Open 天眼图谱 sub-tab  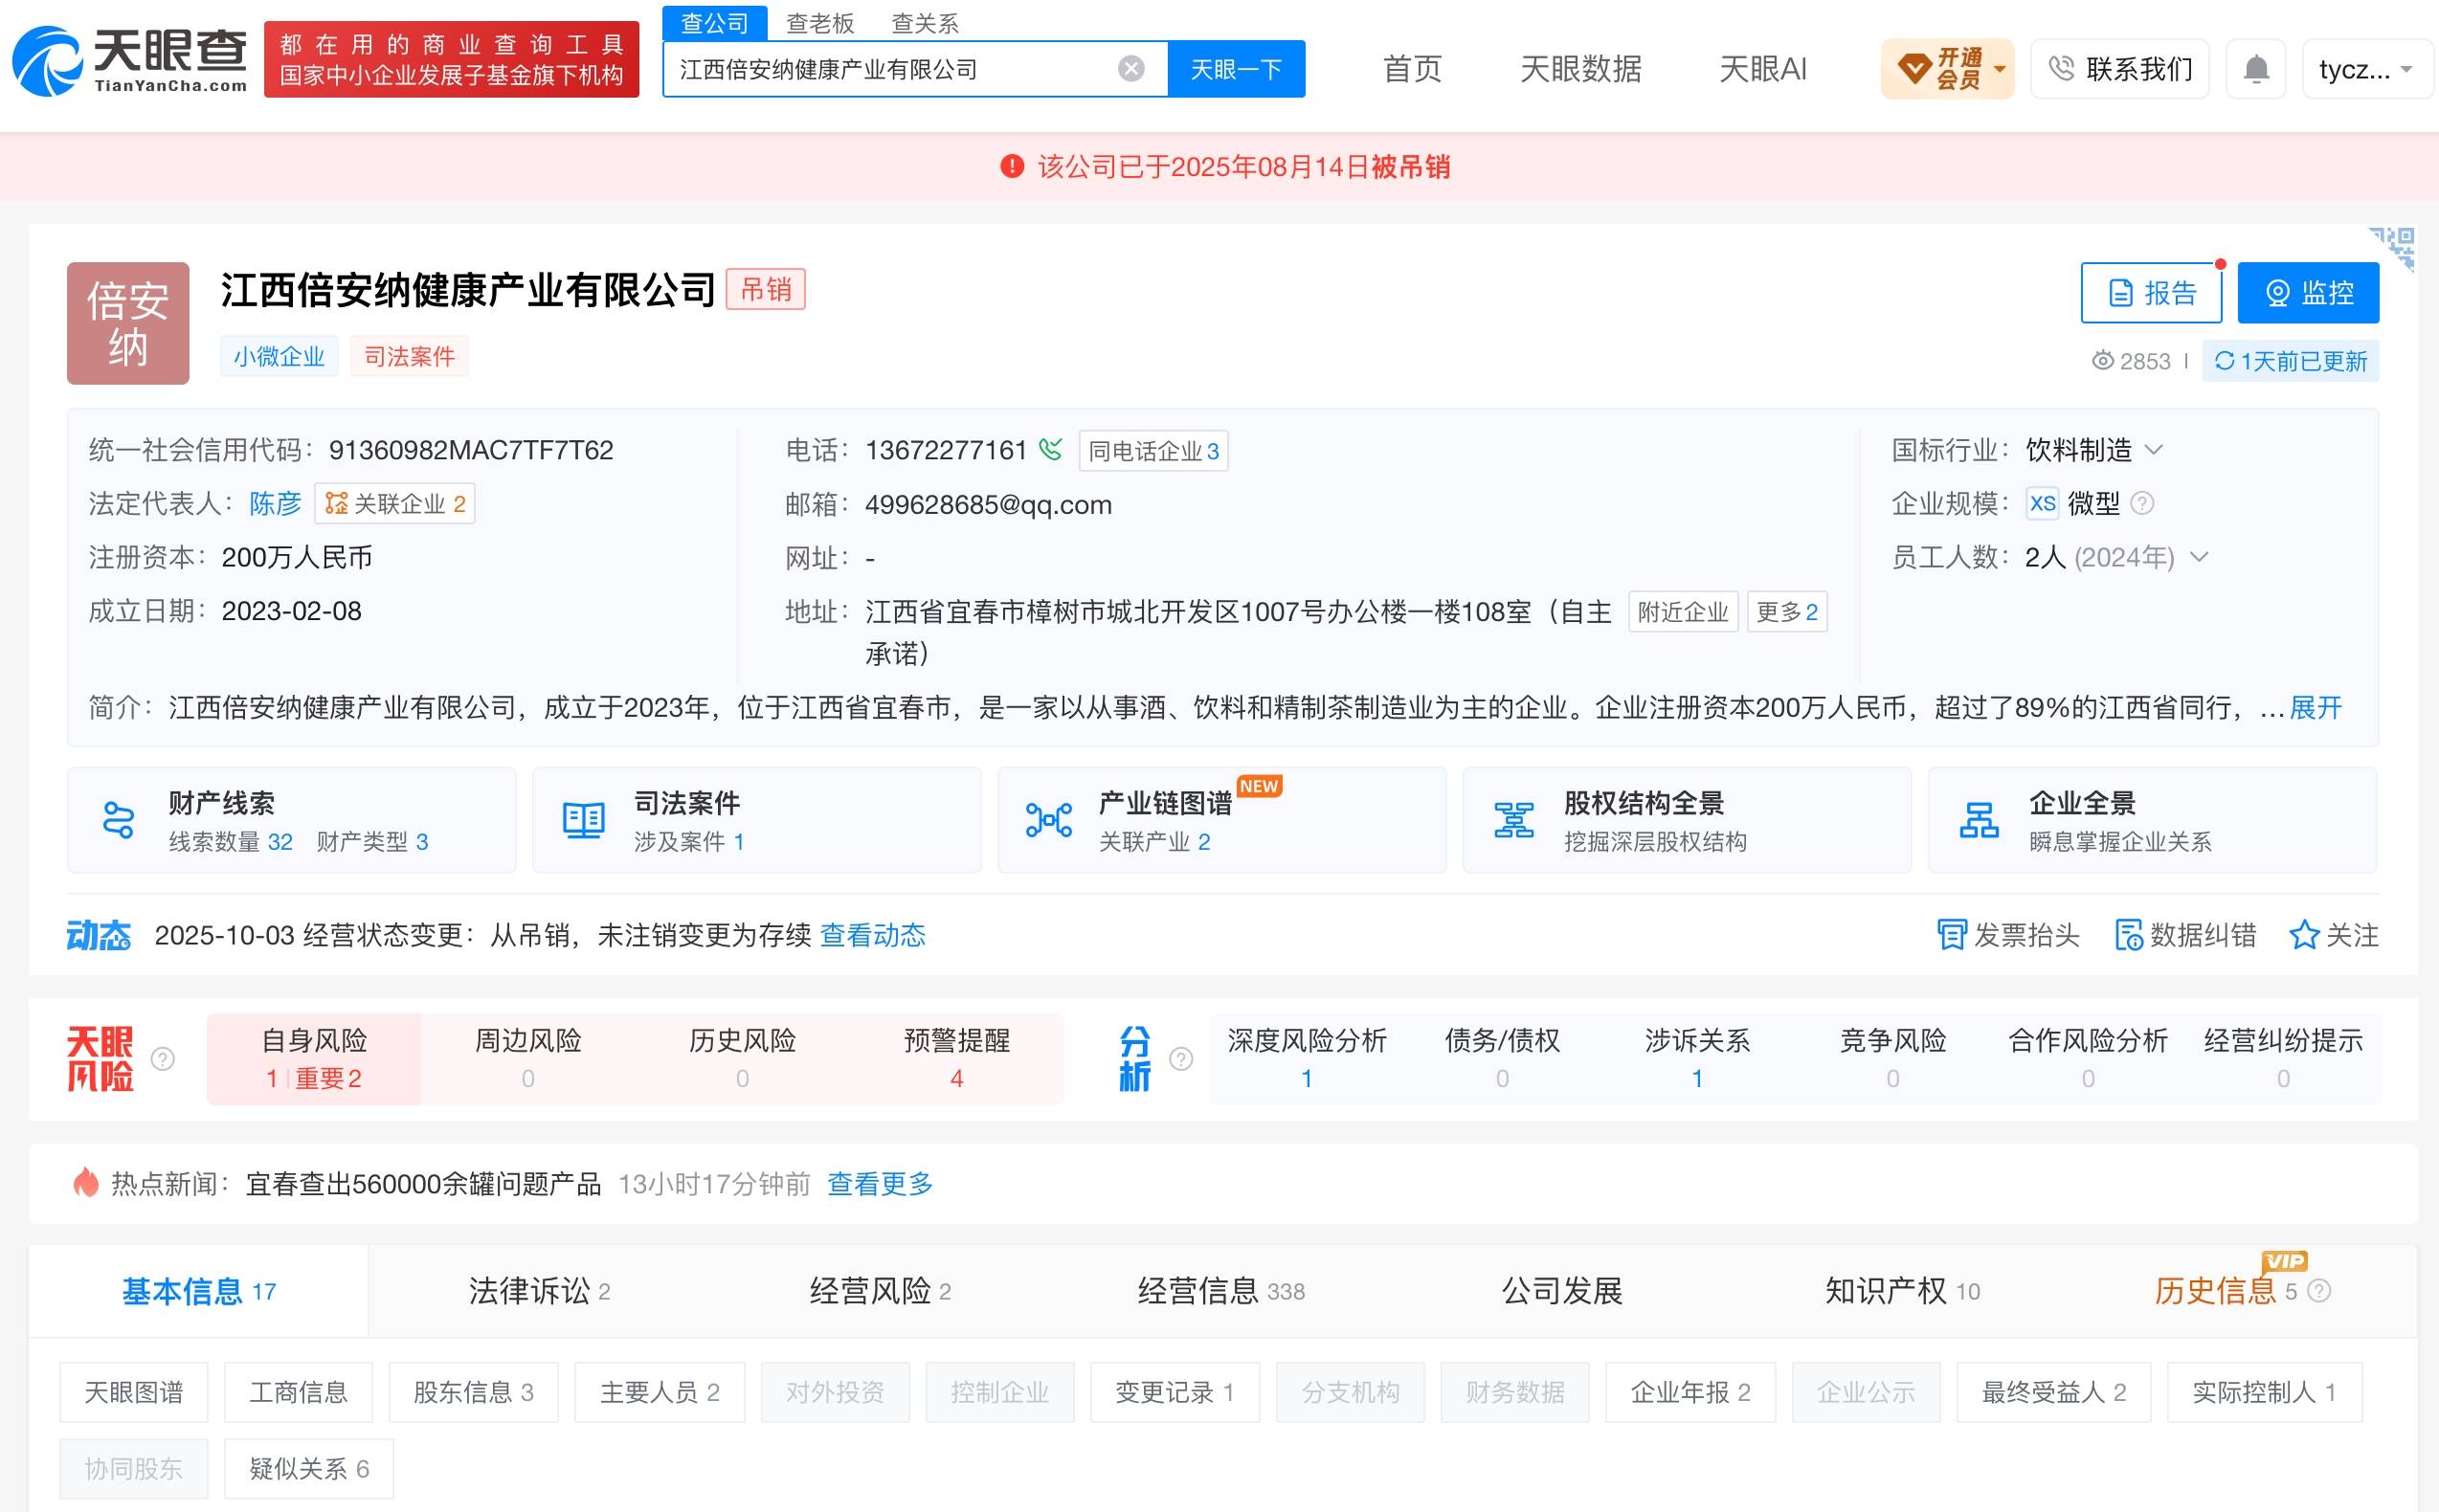pyautogui.click(x=133, y=1392)
